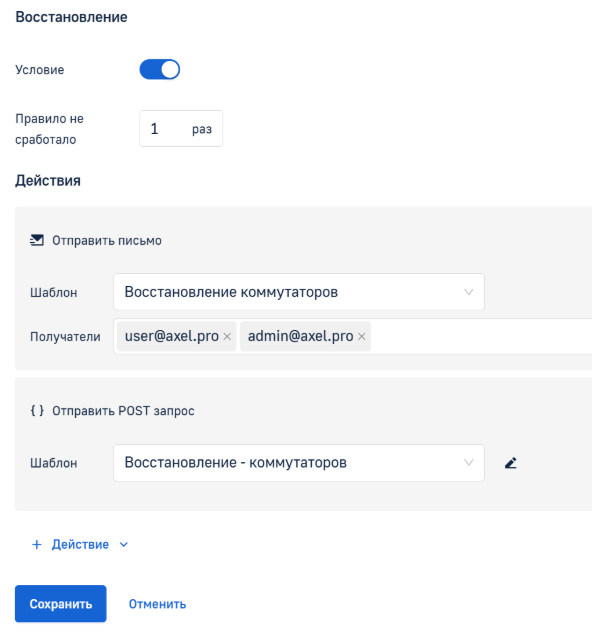Edit POST template with pencil icon
Image resolution: width=601 pixels, height=635 pixels.
(511, 462)
